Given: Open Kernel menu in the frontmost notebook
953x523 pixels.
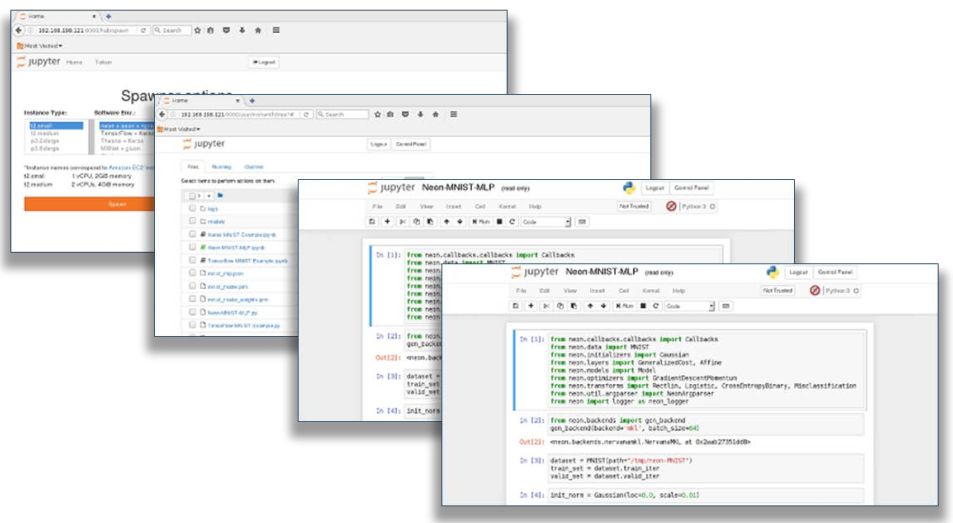Looking at the screenshot, I should coord(650,290).
